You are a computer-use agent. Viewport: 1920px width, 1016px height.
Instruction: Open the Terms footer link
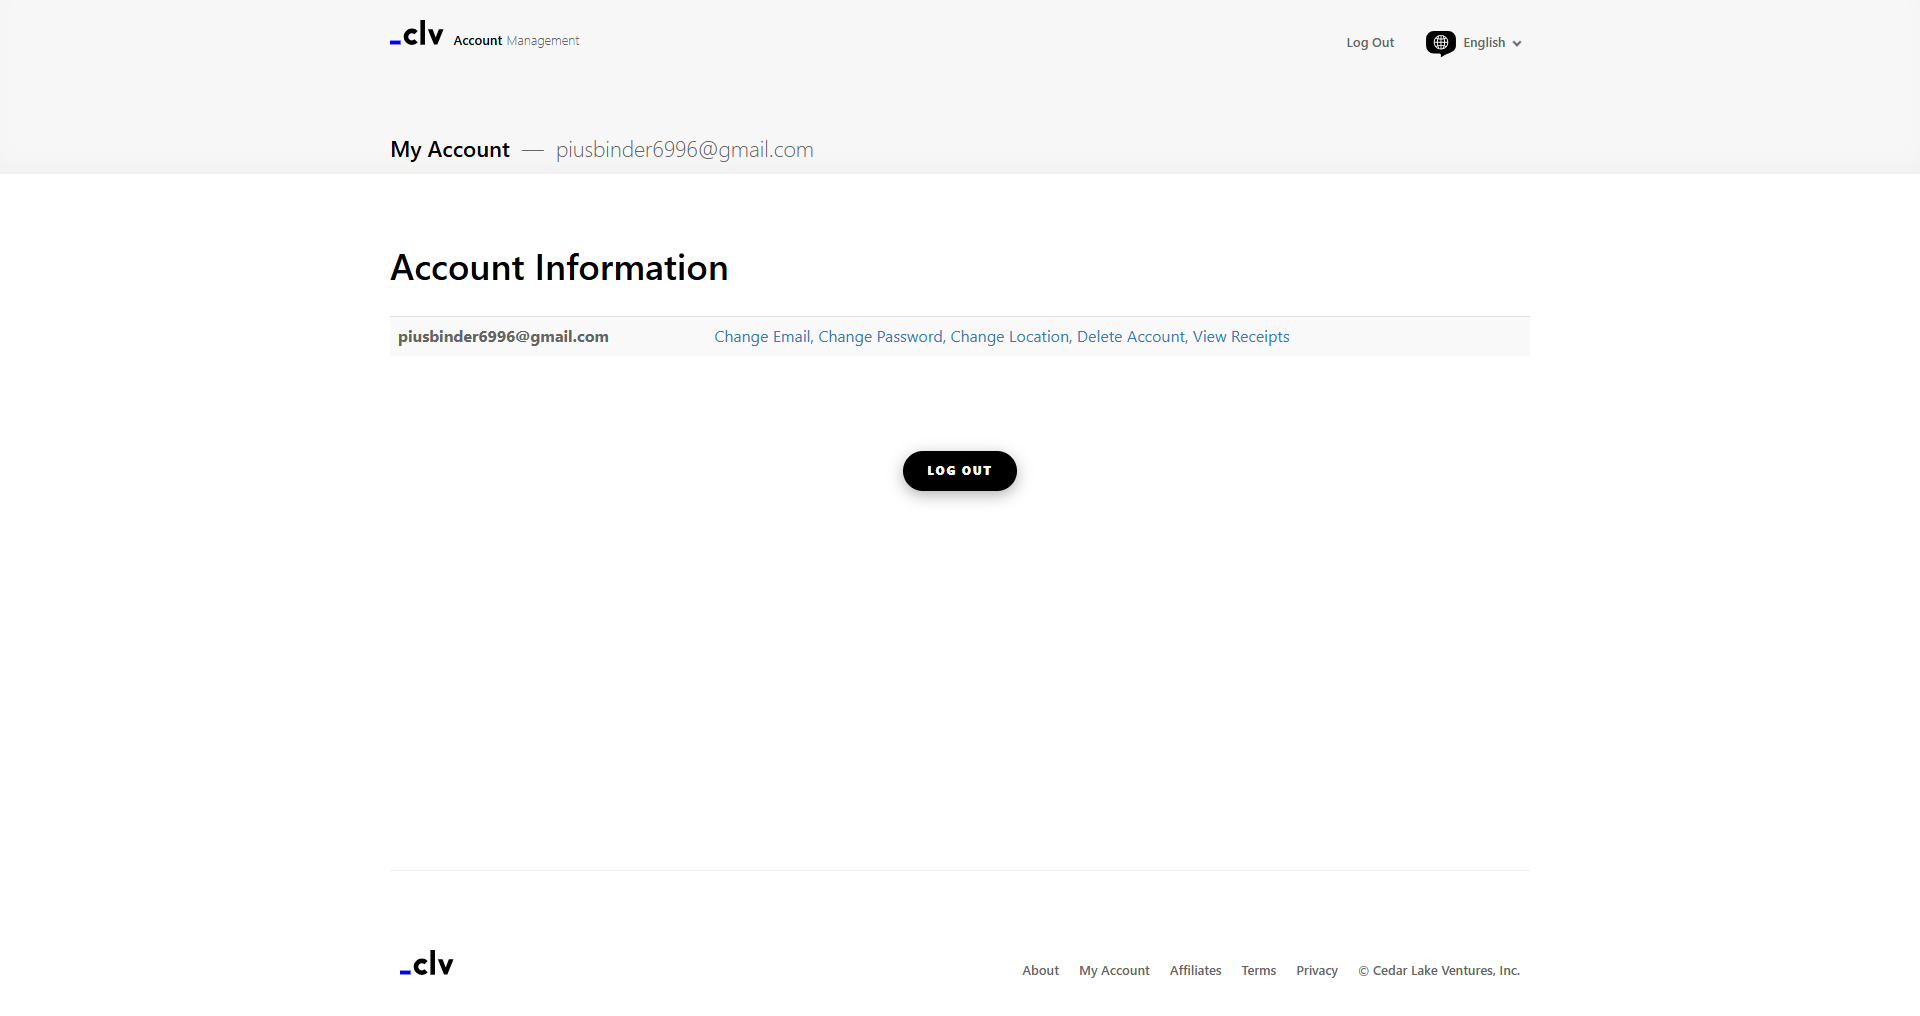point(1258,971)
